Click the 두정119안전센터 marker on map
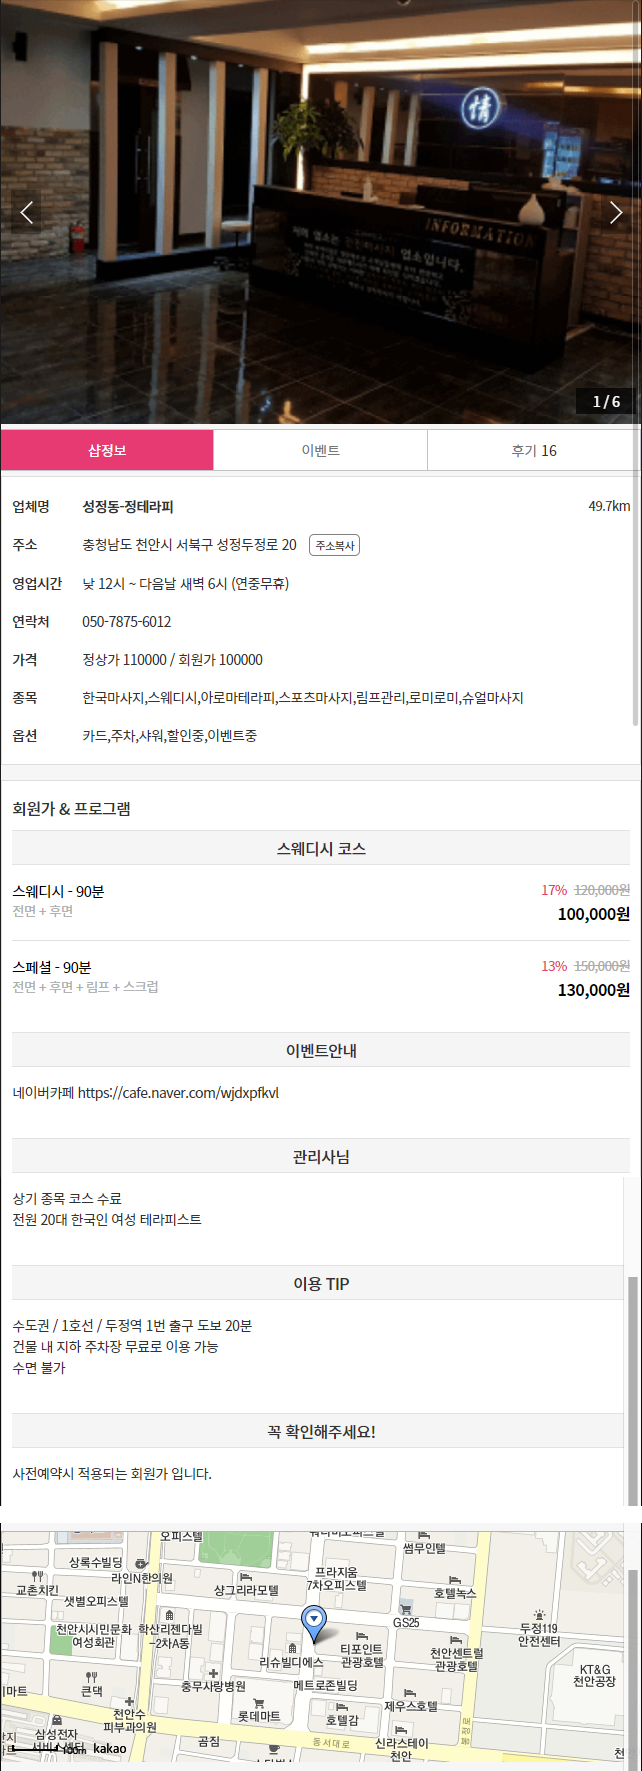Viewport: 642px width, 1771px height. pyautogui.click(x=539, y=1615)
